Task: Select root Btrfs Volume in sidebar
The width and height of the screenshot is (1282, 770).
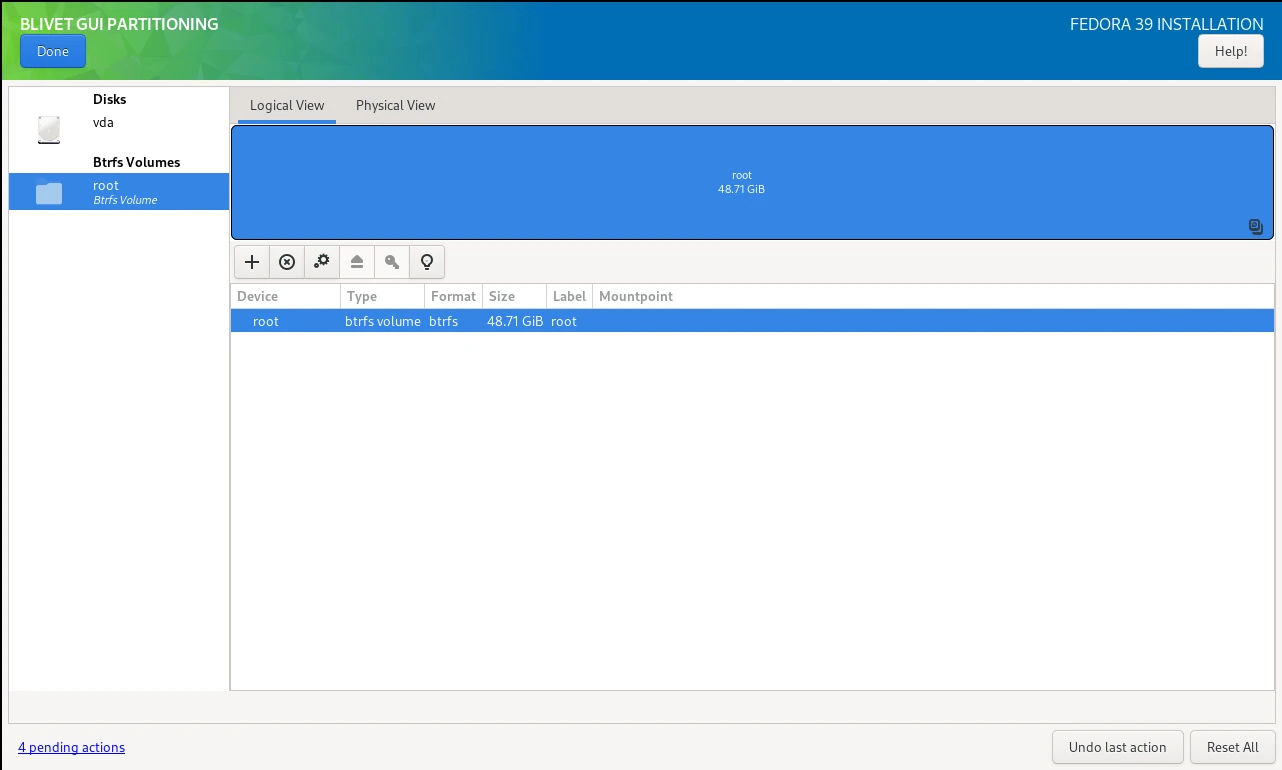Action: 119,192
